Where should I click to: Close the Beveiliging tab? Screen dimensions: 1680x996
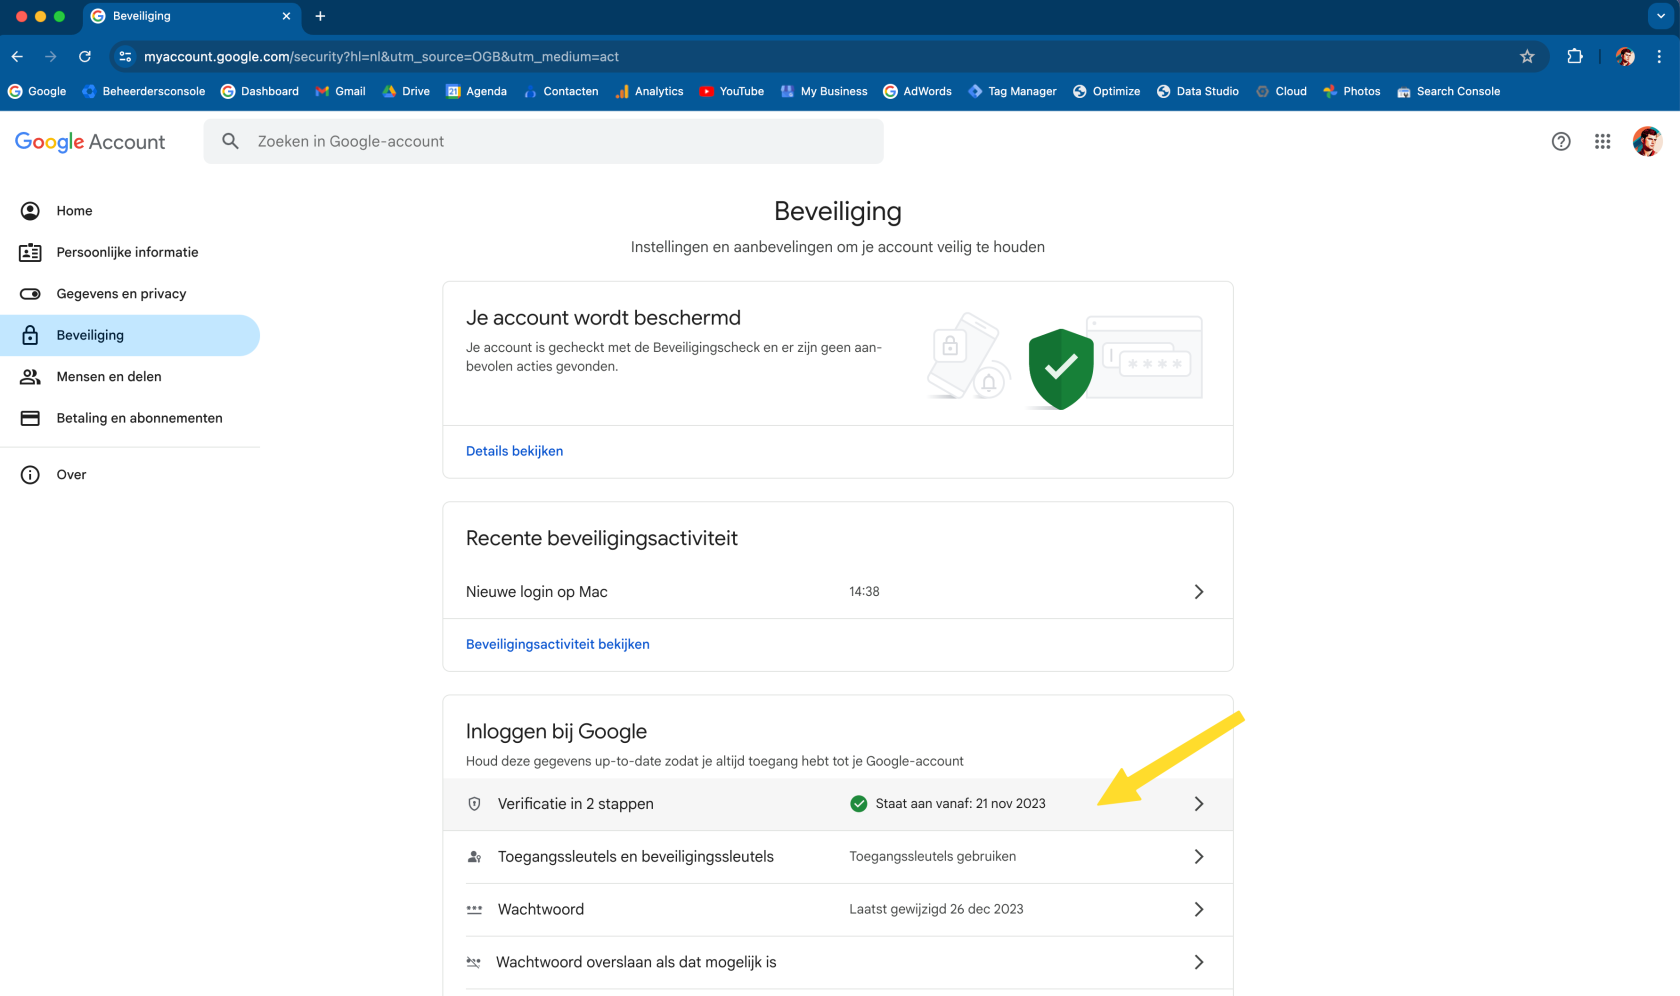[x=286, y=16]
